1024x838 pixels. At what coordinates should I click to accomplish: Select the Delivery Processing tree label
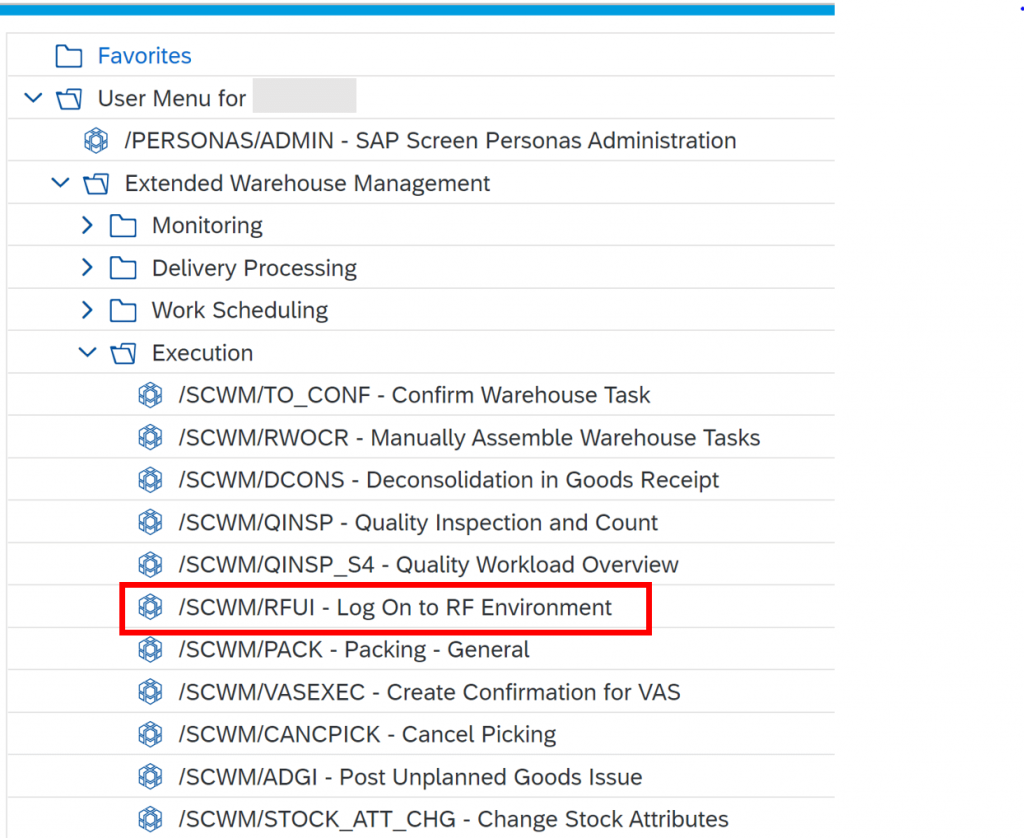tap(255, 268)
